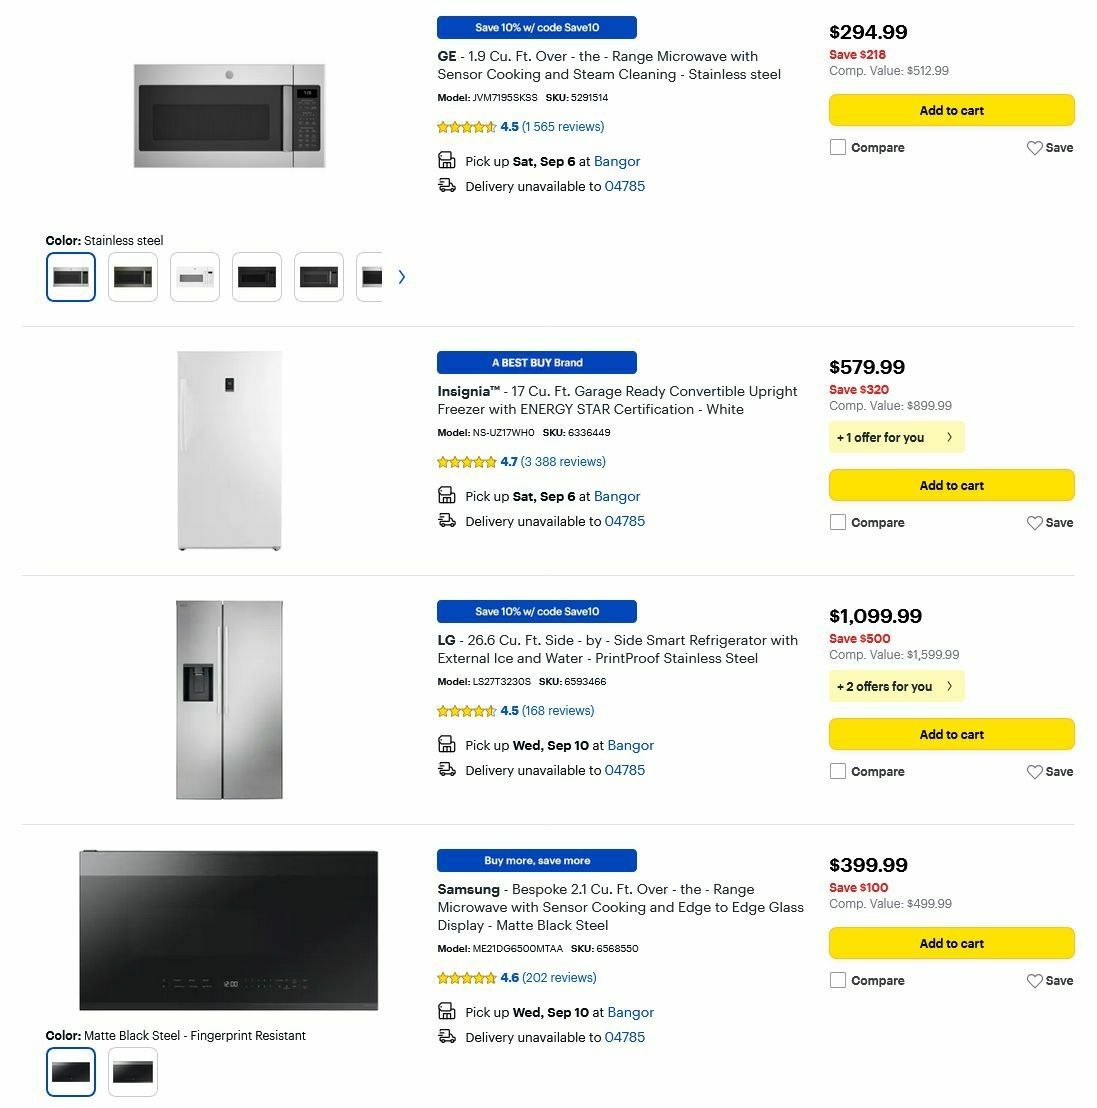Viewport: 1097px width, 1108px height.
Task: Click the delivery icon under LG refrigerator
Action: click(446, 770)
